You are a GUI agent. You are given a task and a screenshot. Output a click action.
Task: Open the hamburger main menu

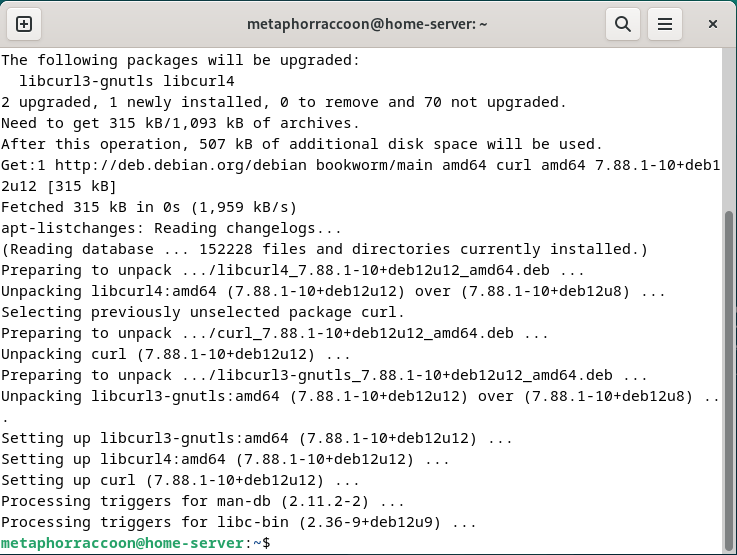point(665,24)
